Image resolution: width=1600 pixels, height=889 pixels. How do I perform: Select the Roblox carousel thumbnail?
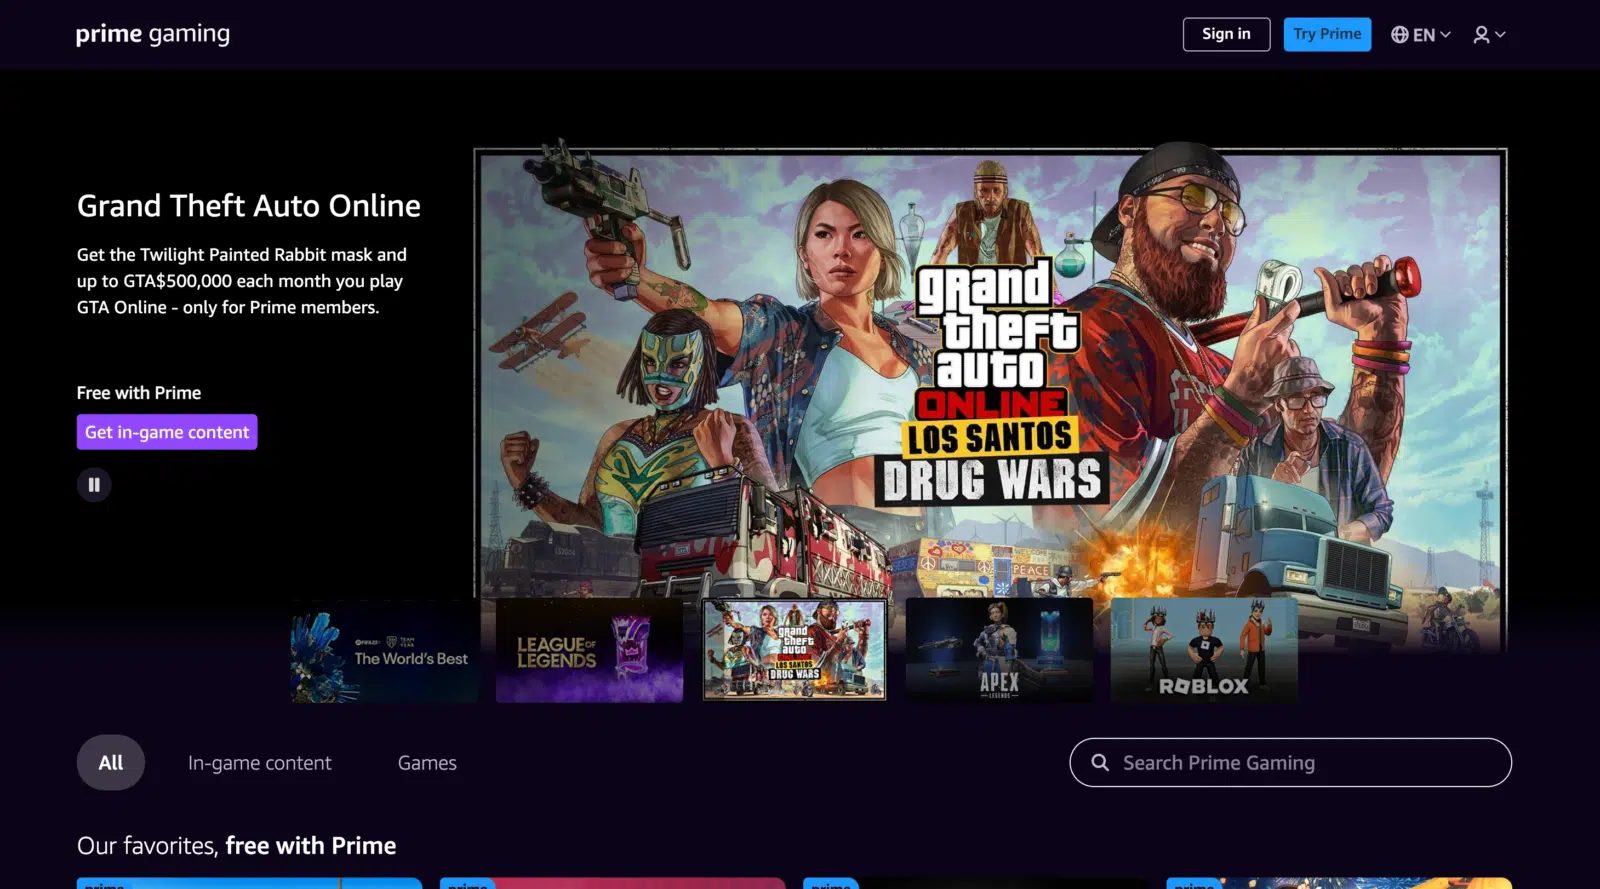[1204, 650]
